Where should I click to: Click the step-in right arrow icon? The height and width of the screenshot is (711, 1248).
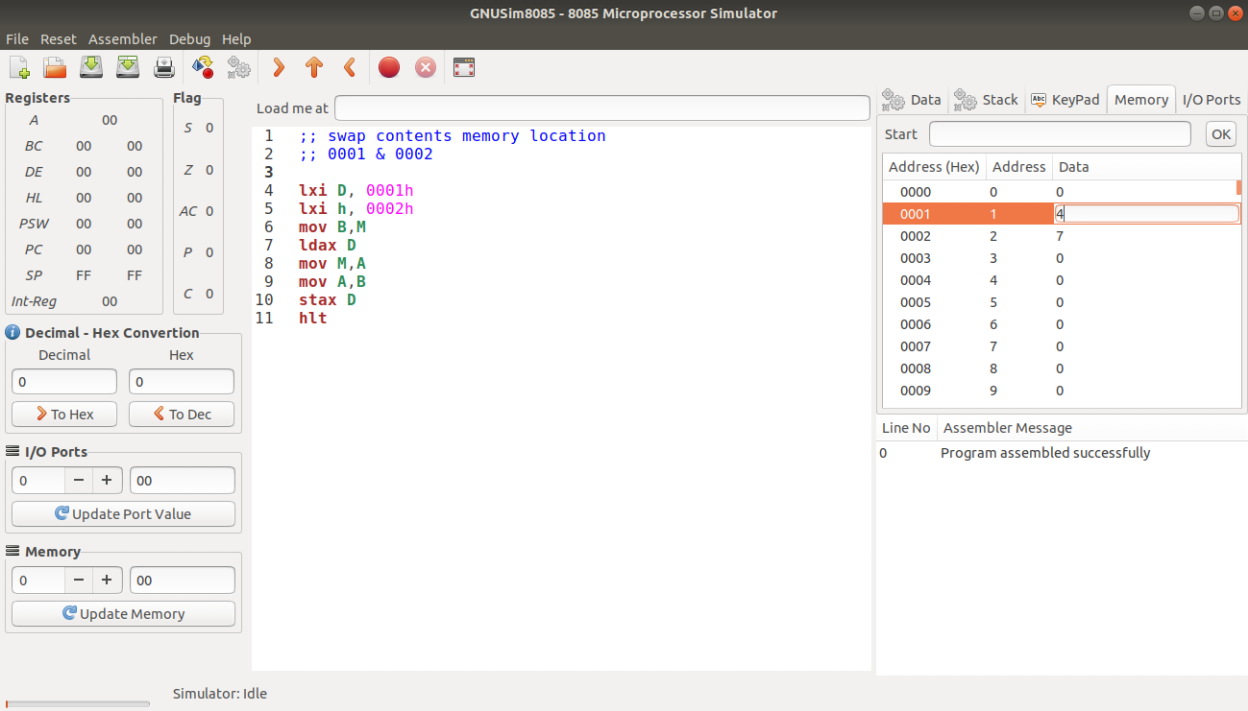coord(279,67)
